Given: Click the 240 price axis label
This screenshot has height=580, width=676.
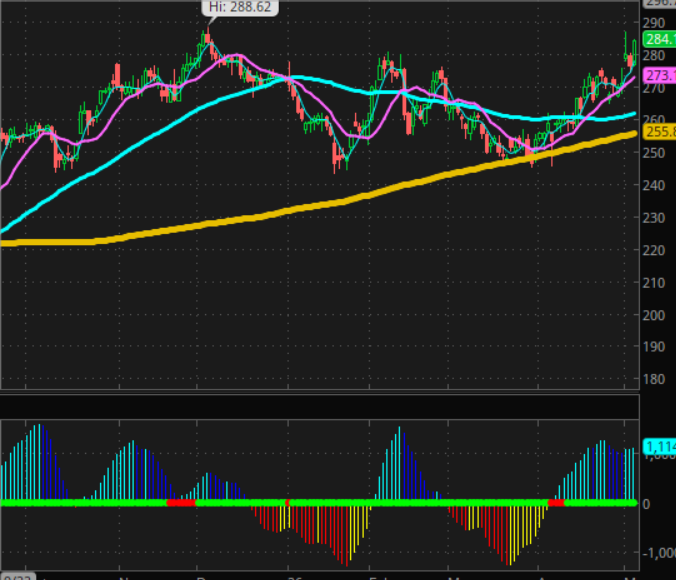Looking at the screenshot, I should (x=654, y=185).
